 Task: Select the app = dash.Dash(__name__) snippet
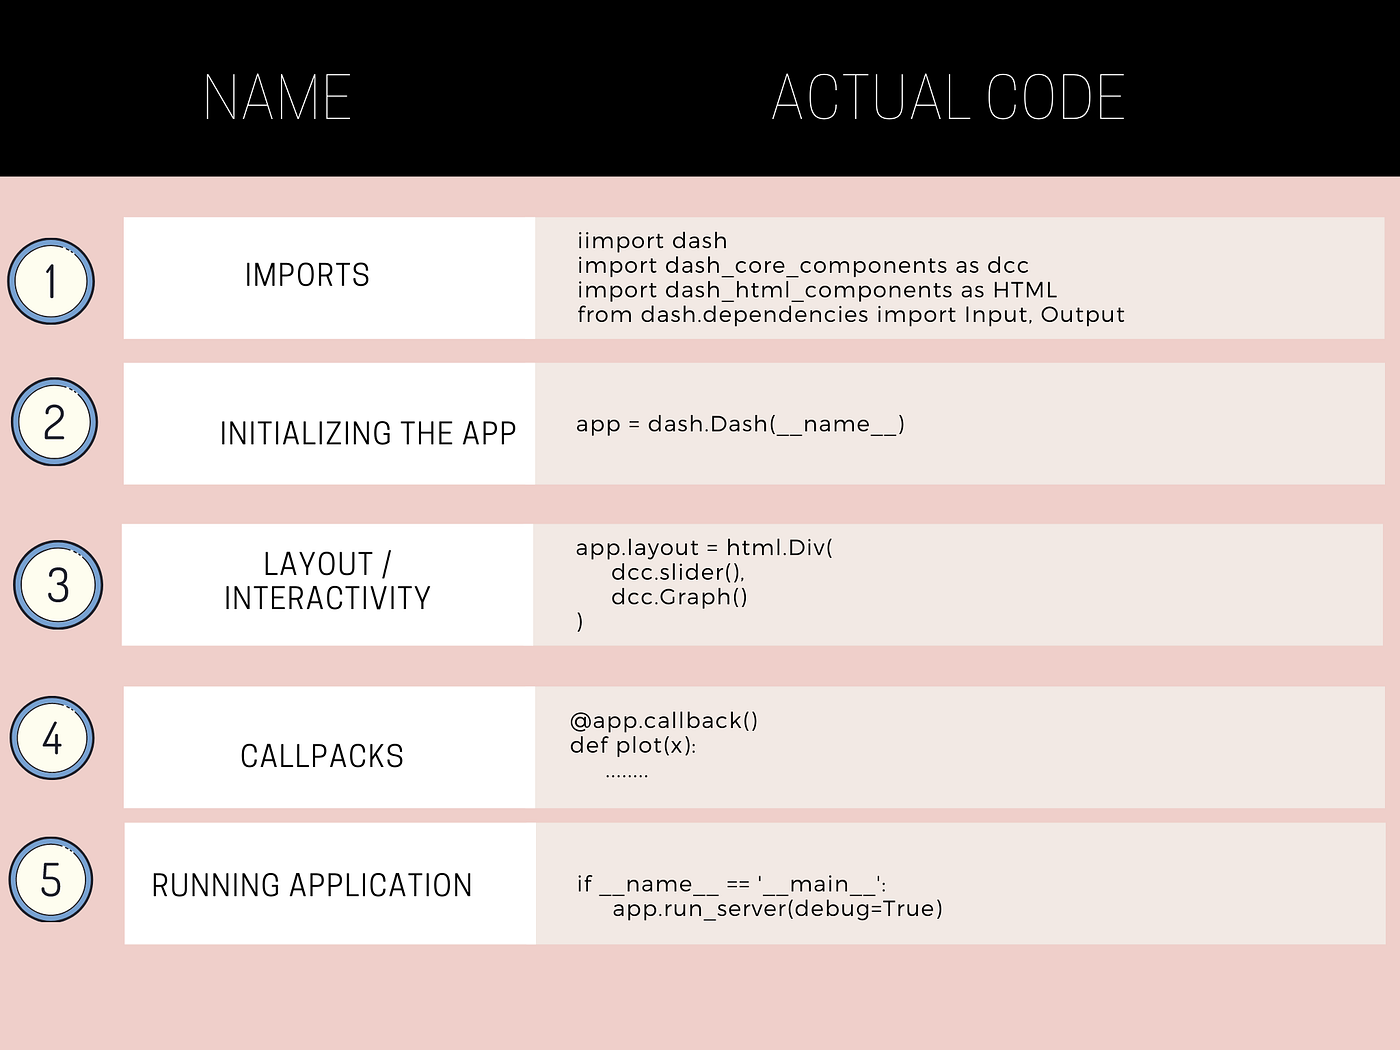tap(740, 423)
